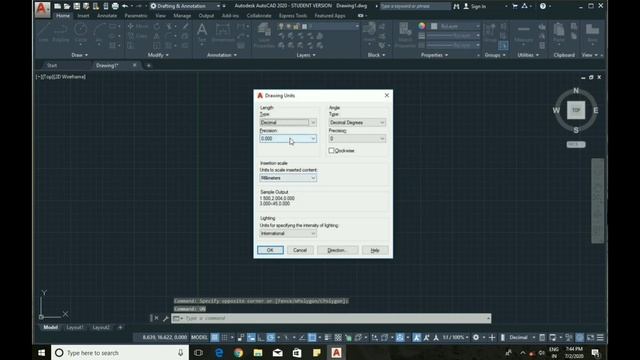This screenshot has height=360, width=640.
Task: Click the Windows taskbar search box
Action: click(120, 353)
